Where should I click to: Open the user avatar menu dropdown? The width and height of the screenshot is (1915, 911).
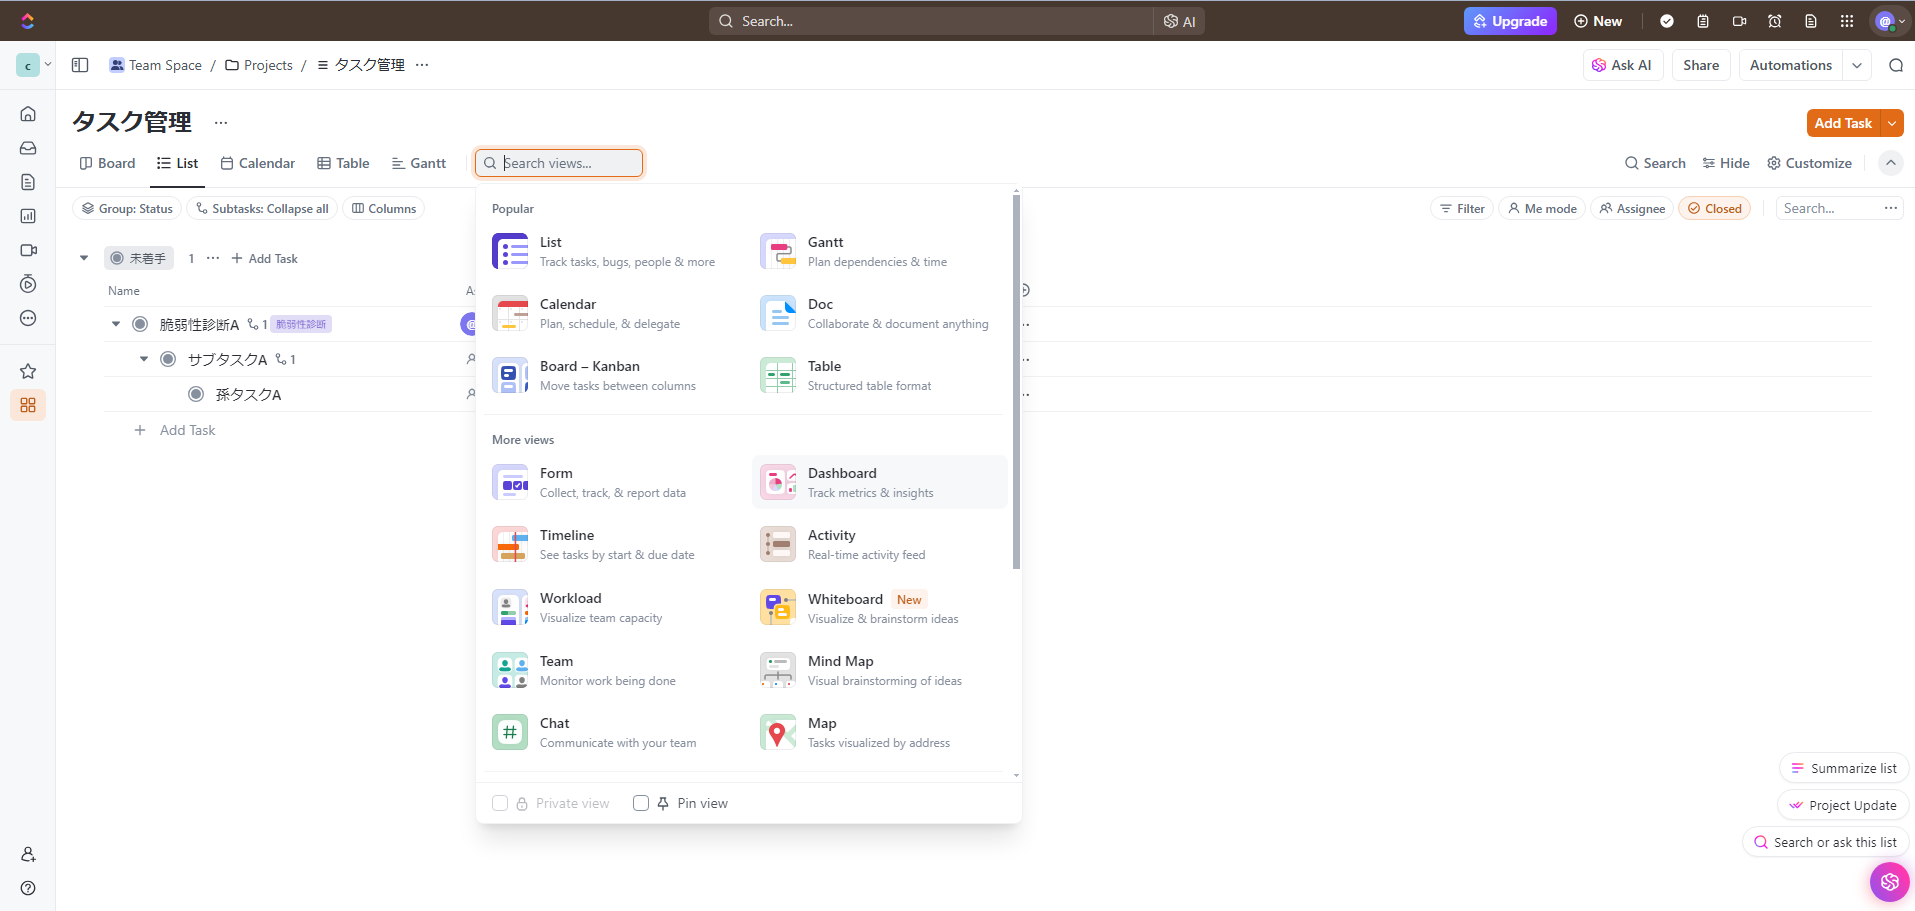[x=1889, y=21]
